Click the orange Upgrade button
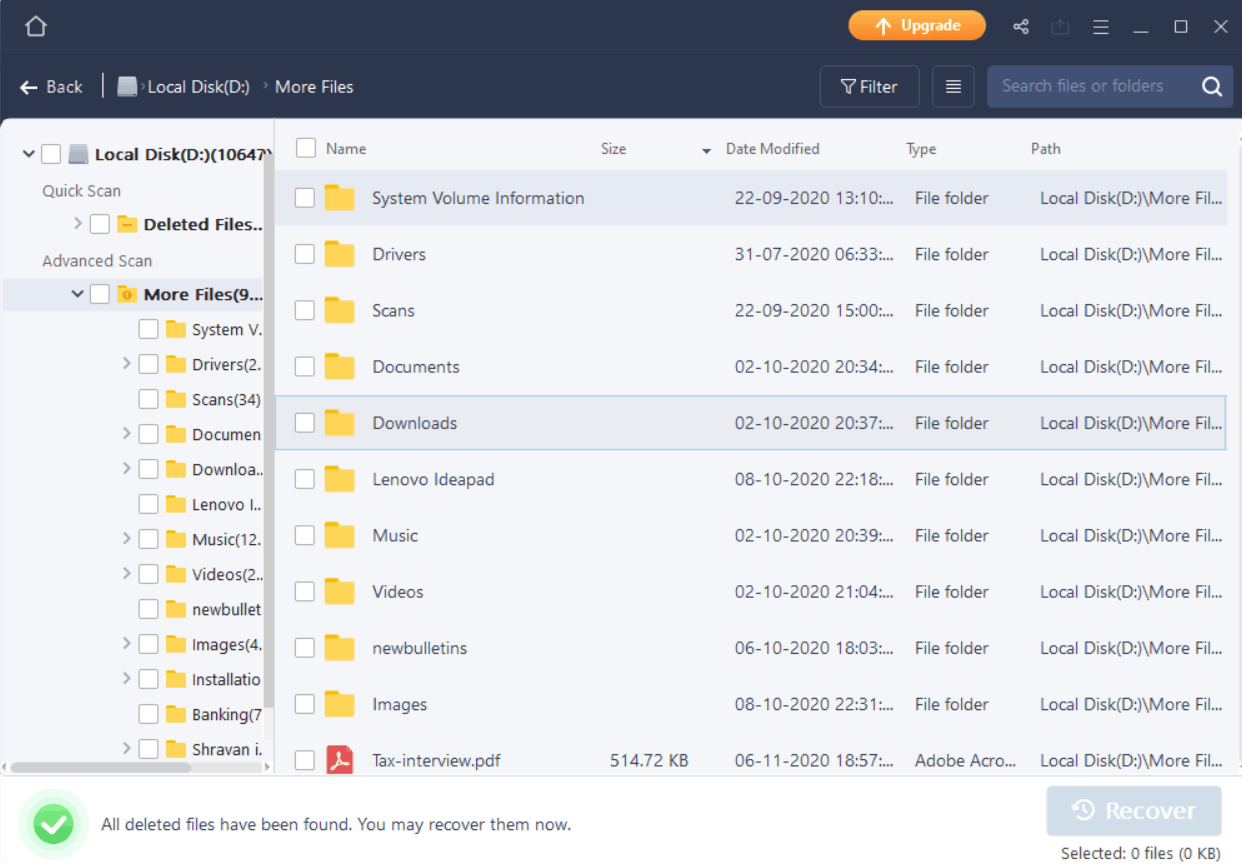This screenshot has width=1242, height=865. [917, 26]
